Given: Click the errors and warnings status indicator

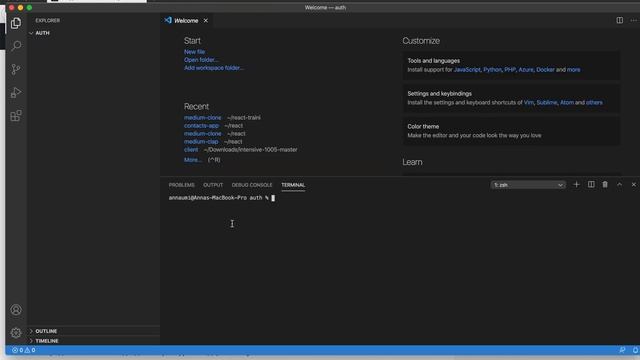Looking at the screenshot, I should [24, 350].
